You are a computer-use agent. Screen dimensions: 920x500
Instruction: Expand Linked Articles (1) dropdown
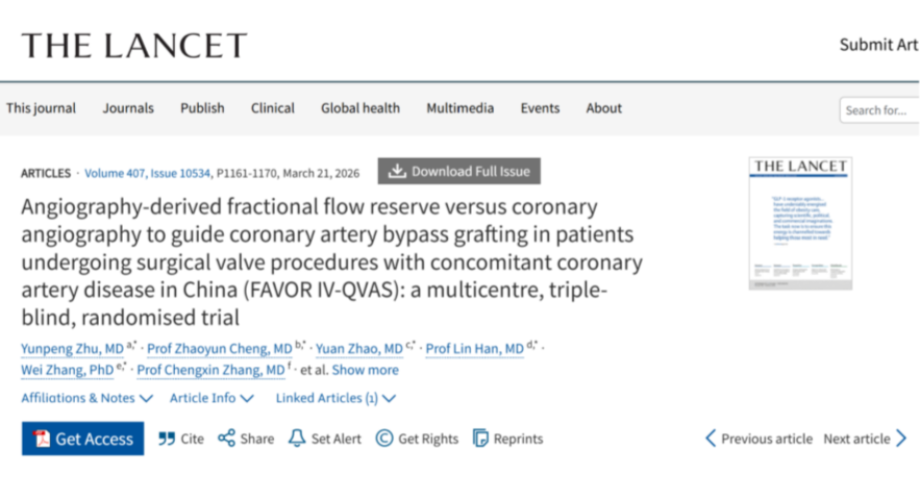pyautogui.click(x=336, y=398)
